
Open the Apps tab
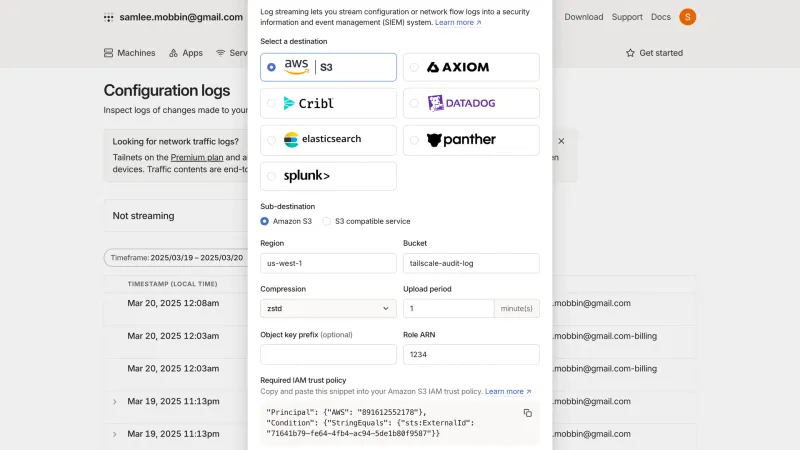(x=186, y=53)
